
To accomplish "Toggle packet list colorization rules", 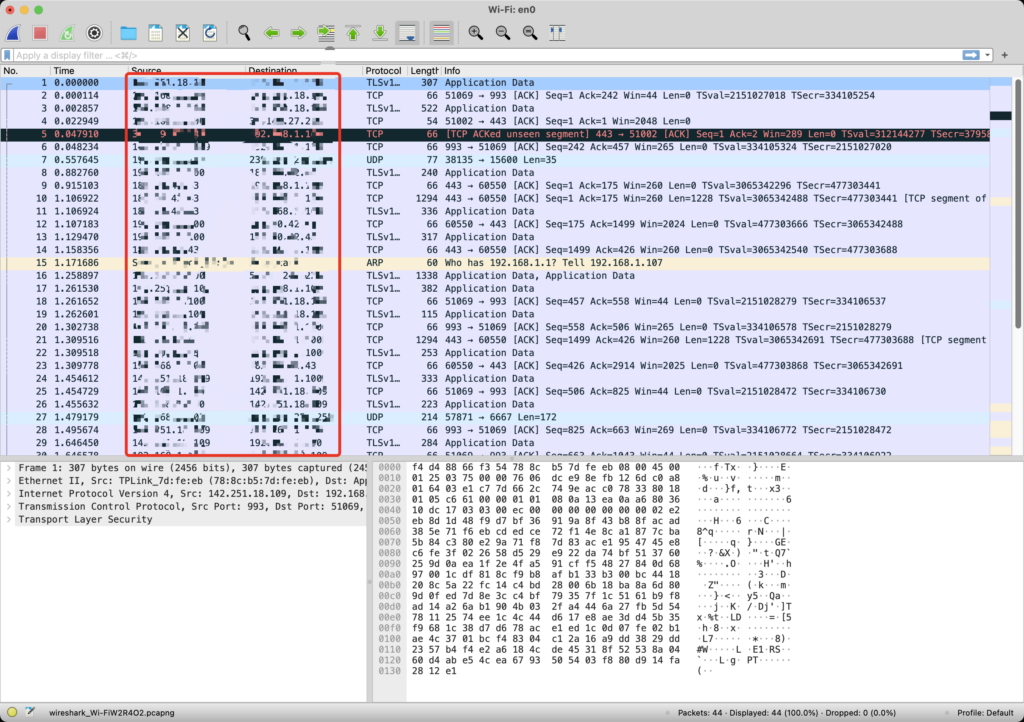I will click(x=441, y=33).
